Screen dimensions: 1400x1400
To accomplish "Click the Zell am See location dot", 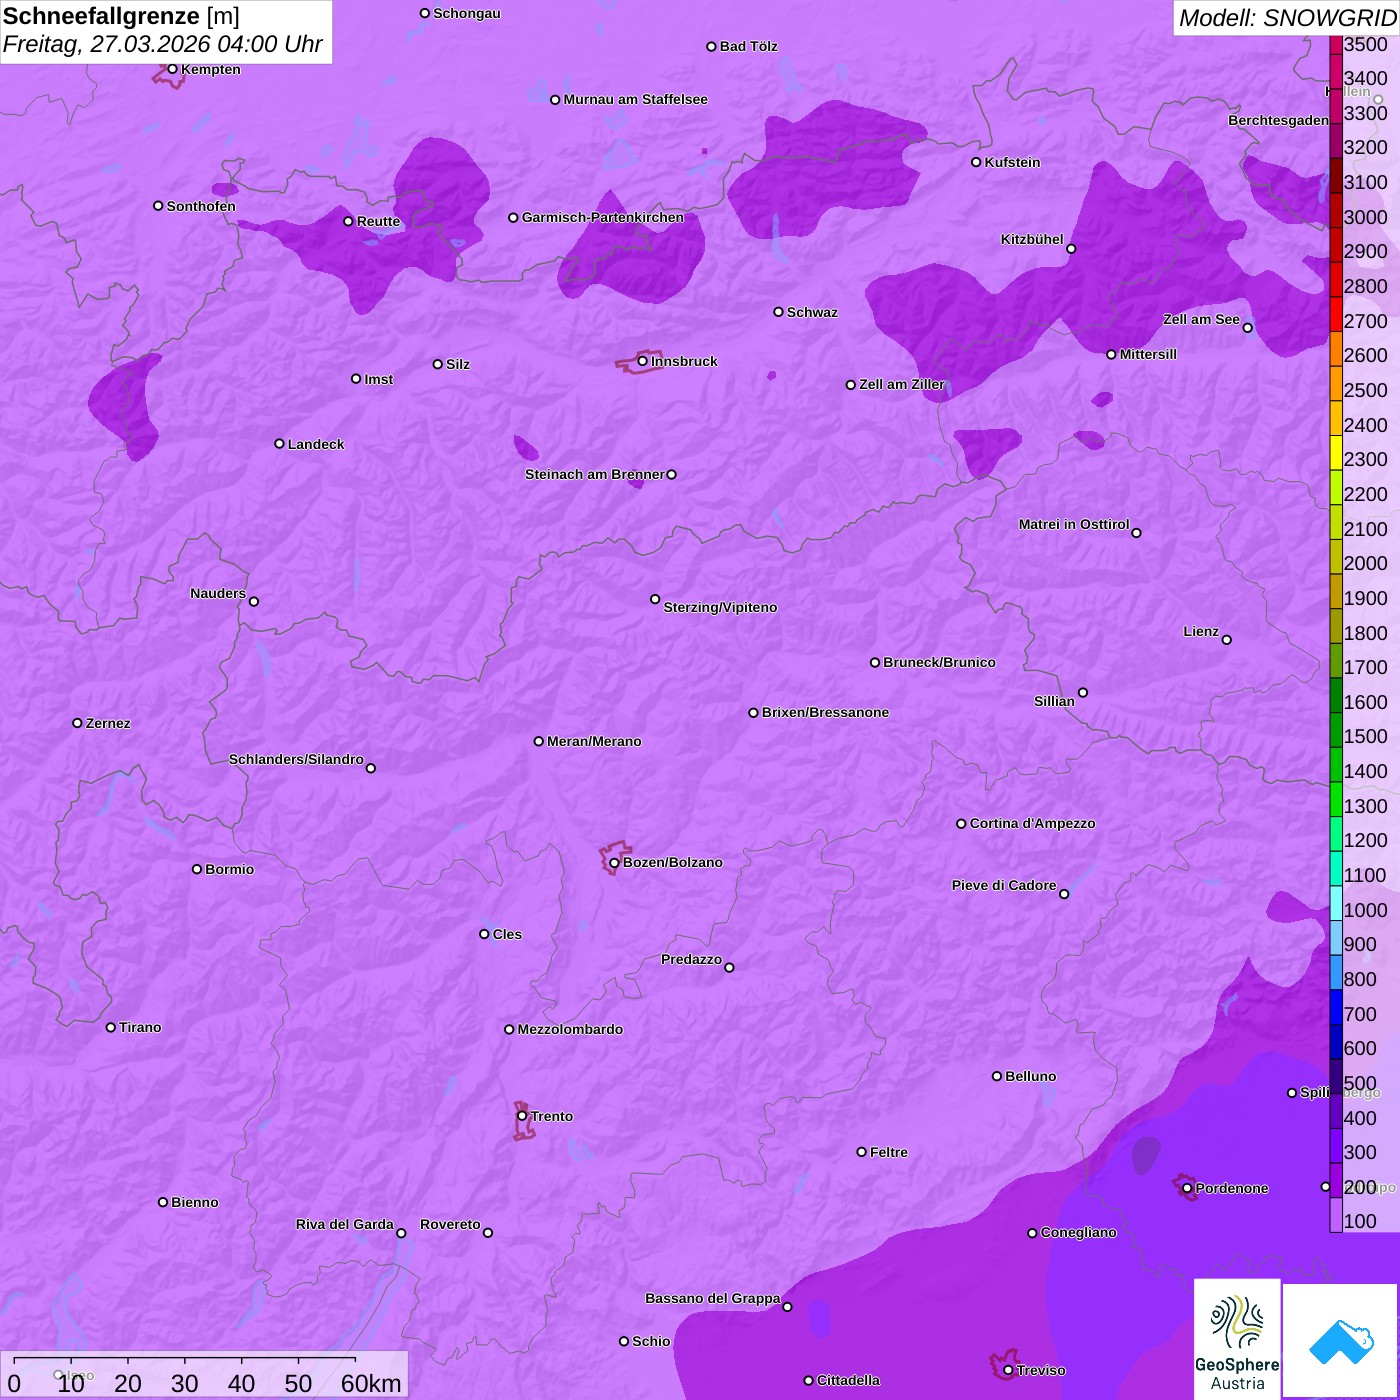I will (1247, 328).
